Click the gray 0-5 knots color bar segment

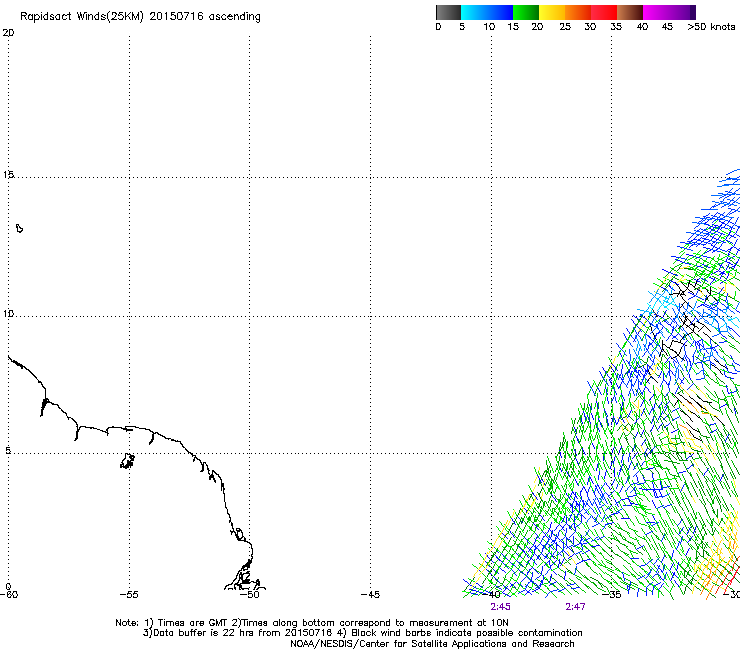click(448, 12)
